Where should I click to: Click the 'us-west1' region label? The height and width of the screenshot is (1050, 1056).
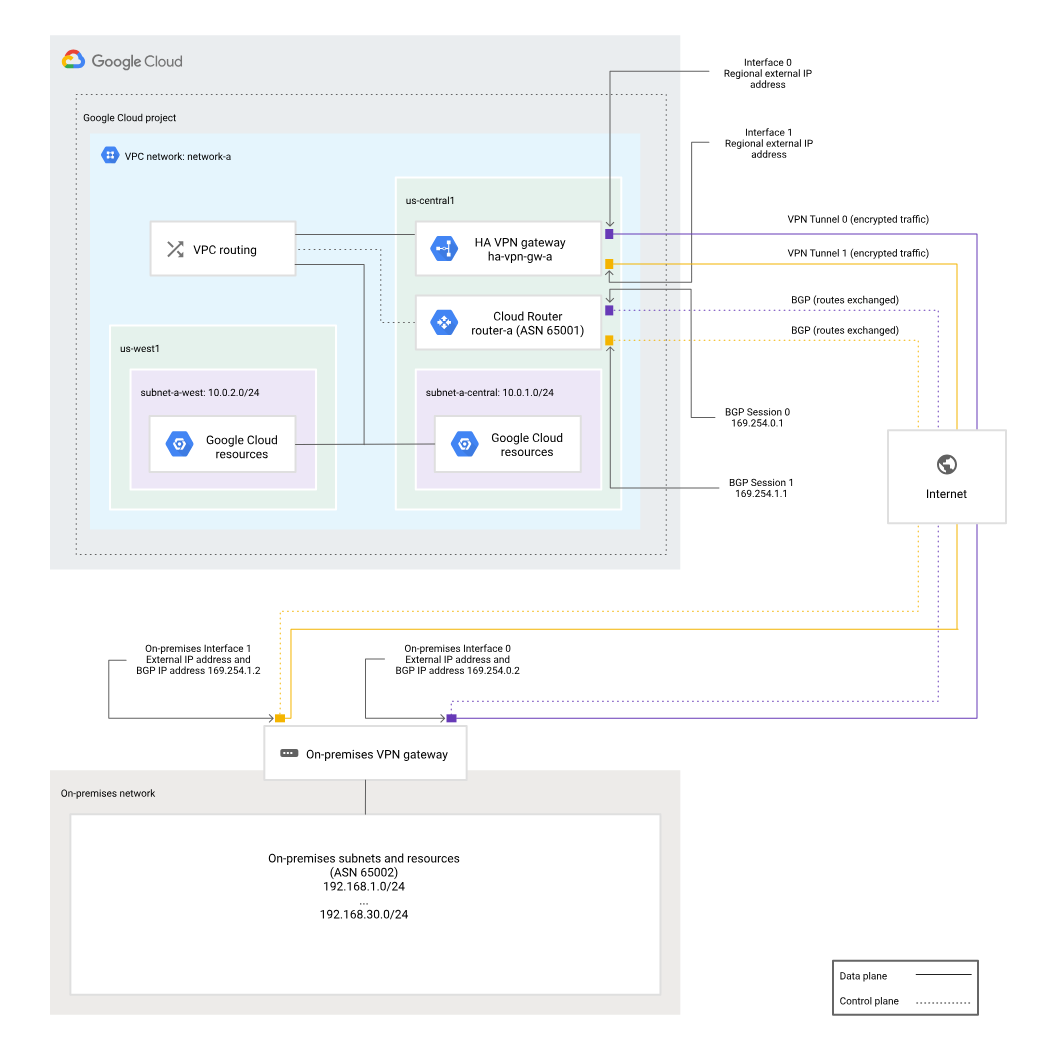(x=139, y=349)
